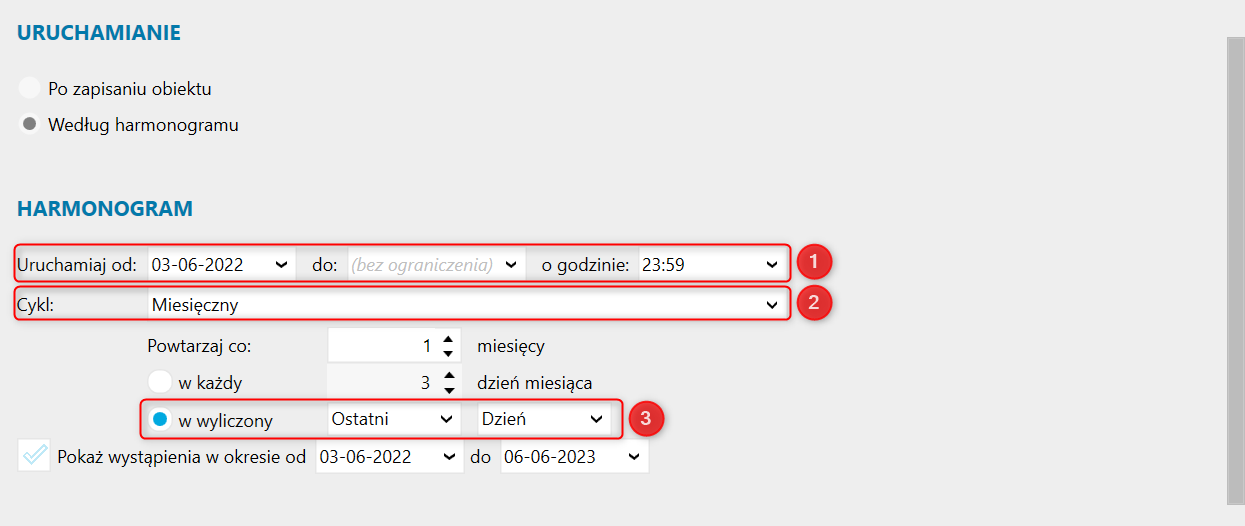Viewport: 1245px width, 526px height.
Task: Expand the 'Cykl' Miesięczny dropdown
Action: [771, 304]
